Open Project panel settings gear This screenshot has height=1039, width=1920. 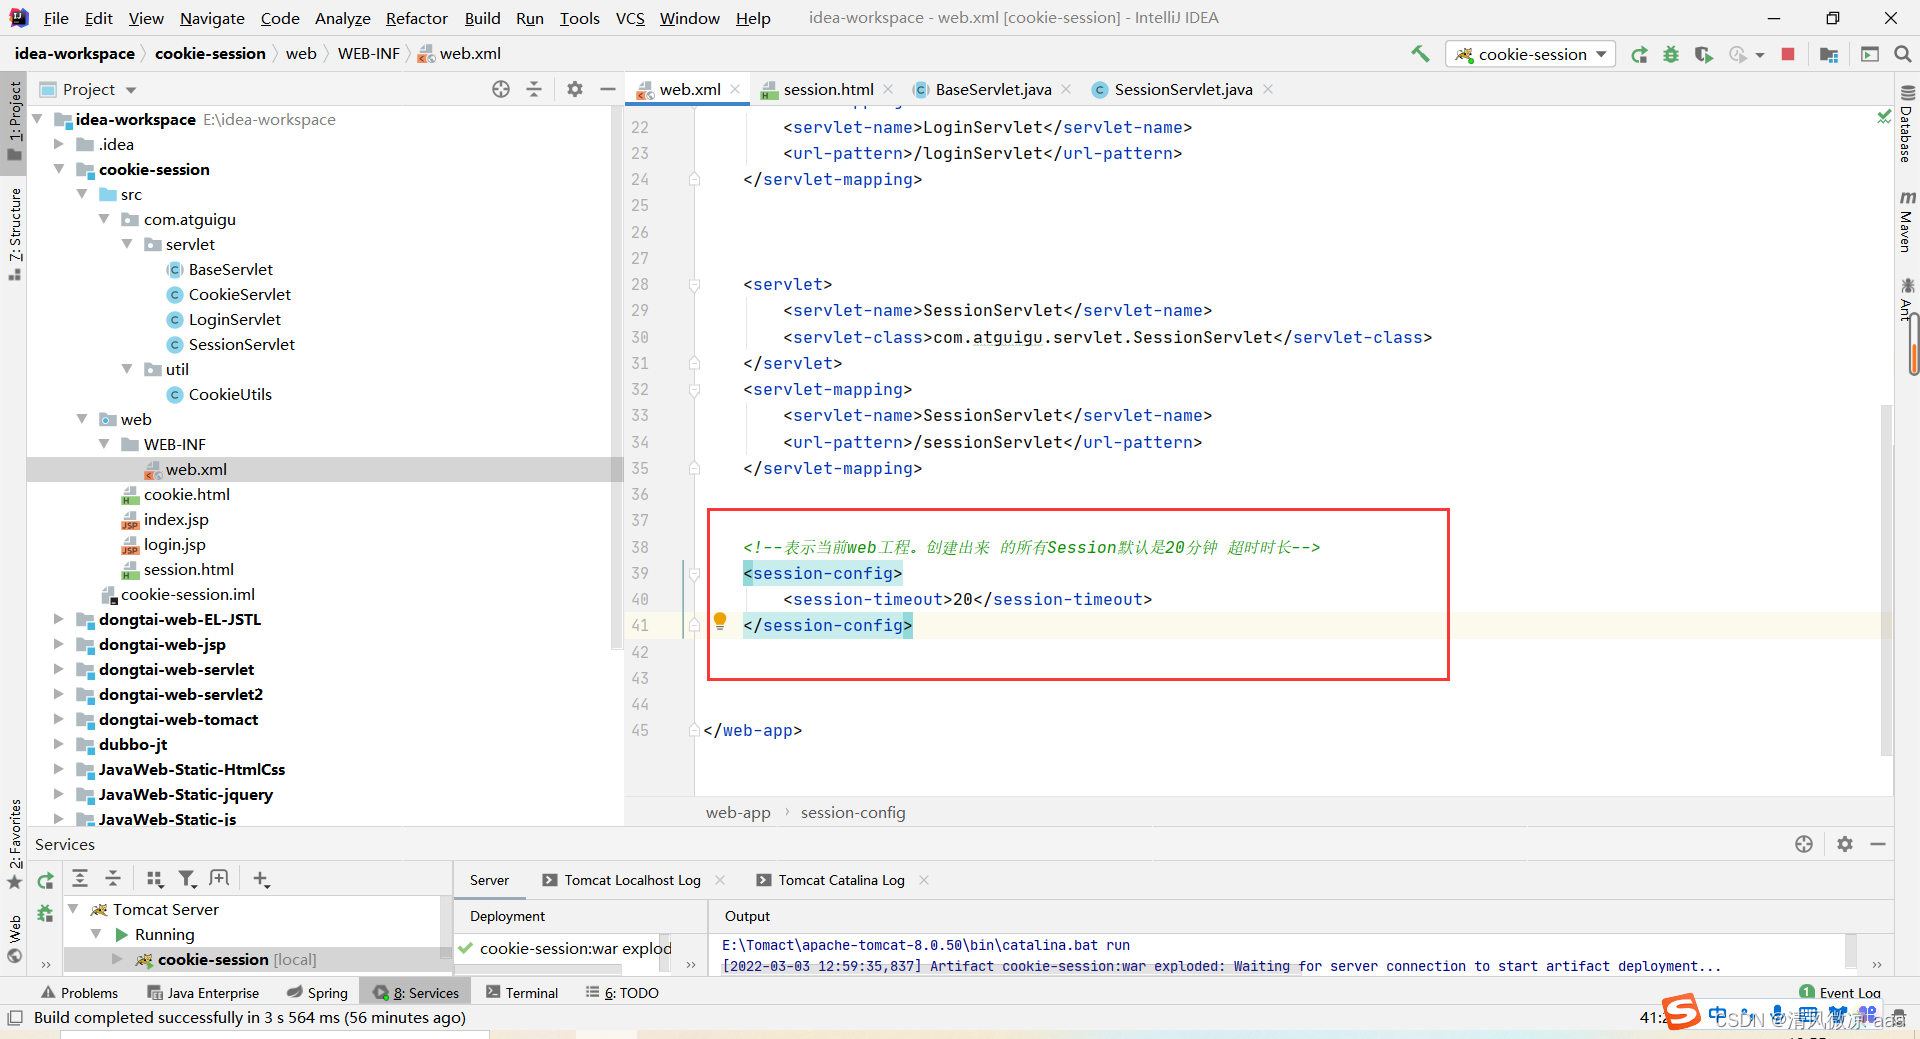click(574, 89)
